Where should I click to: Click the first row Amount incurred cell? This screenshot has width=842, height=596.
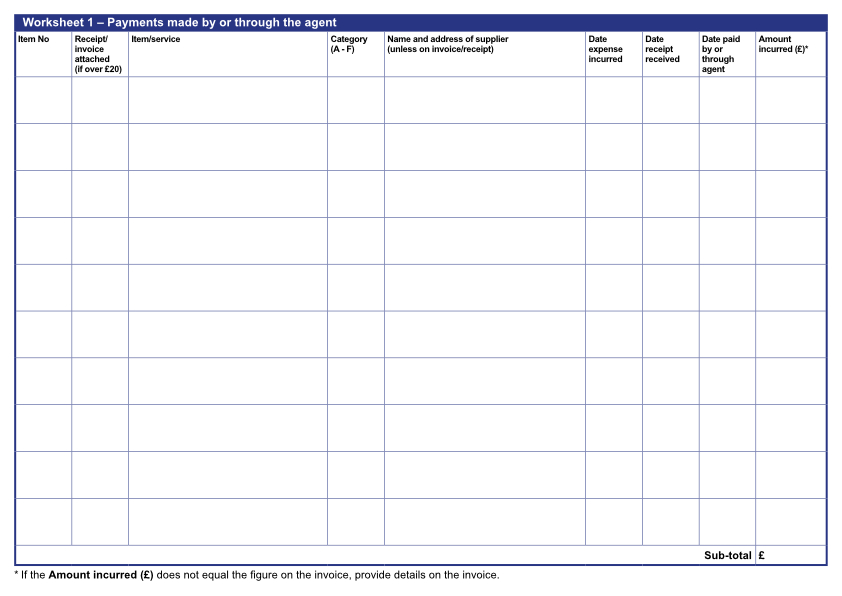pos(790,100)
